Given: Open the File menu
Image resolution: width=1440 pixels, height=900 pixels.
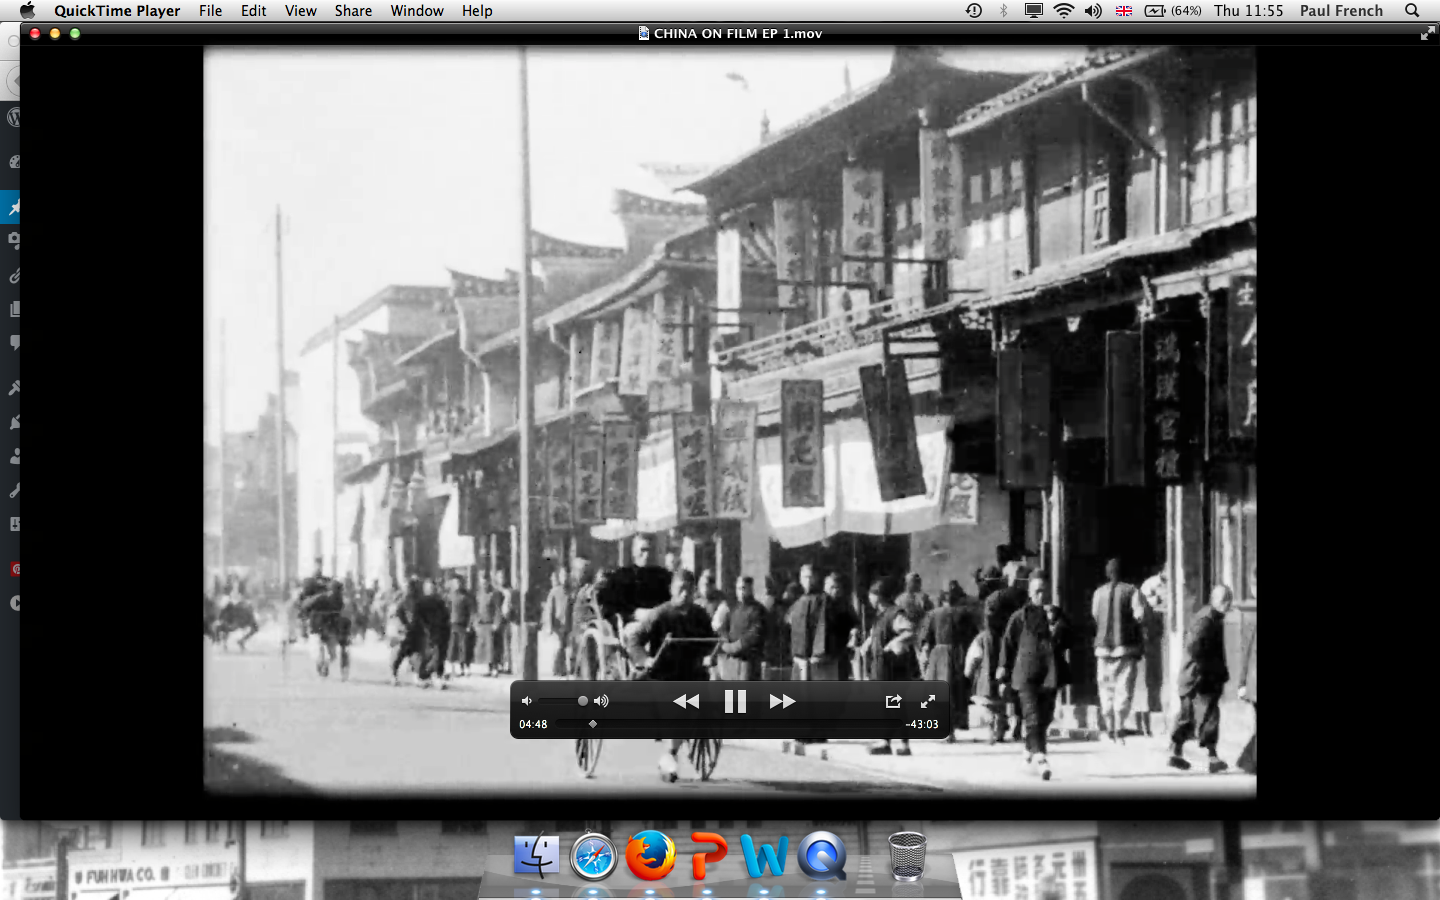Looking at the screenshot, I should point(210,11).
